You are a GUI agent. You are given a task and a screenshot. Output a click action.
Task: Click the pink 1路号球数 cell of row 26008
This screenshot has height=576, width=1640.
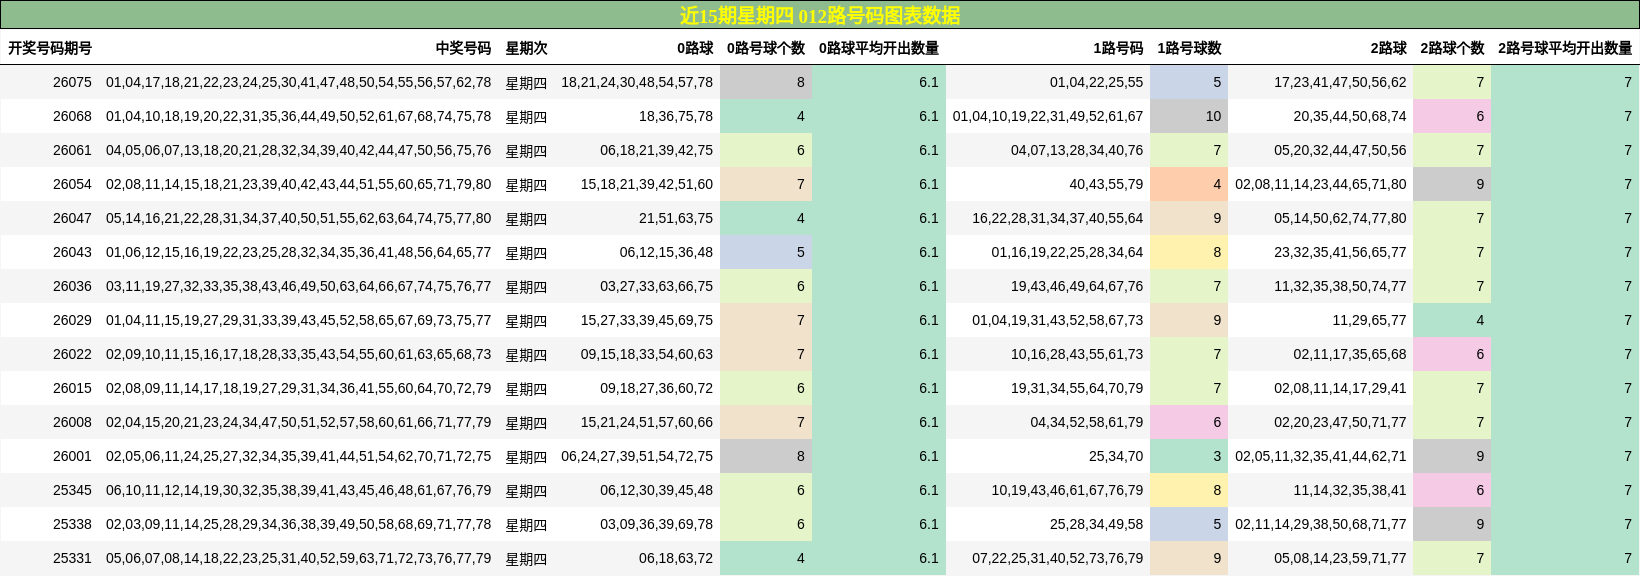pos(1189,422)
